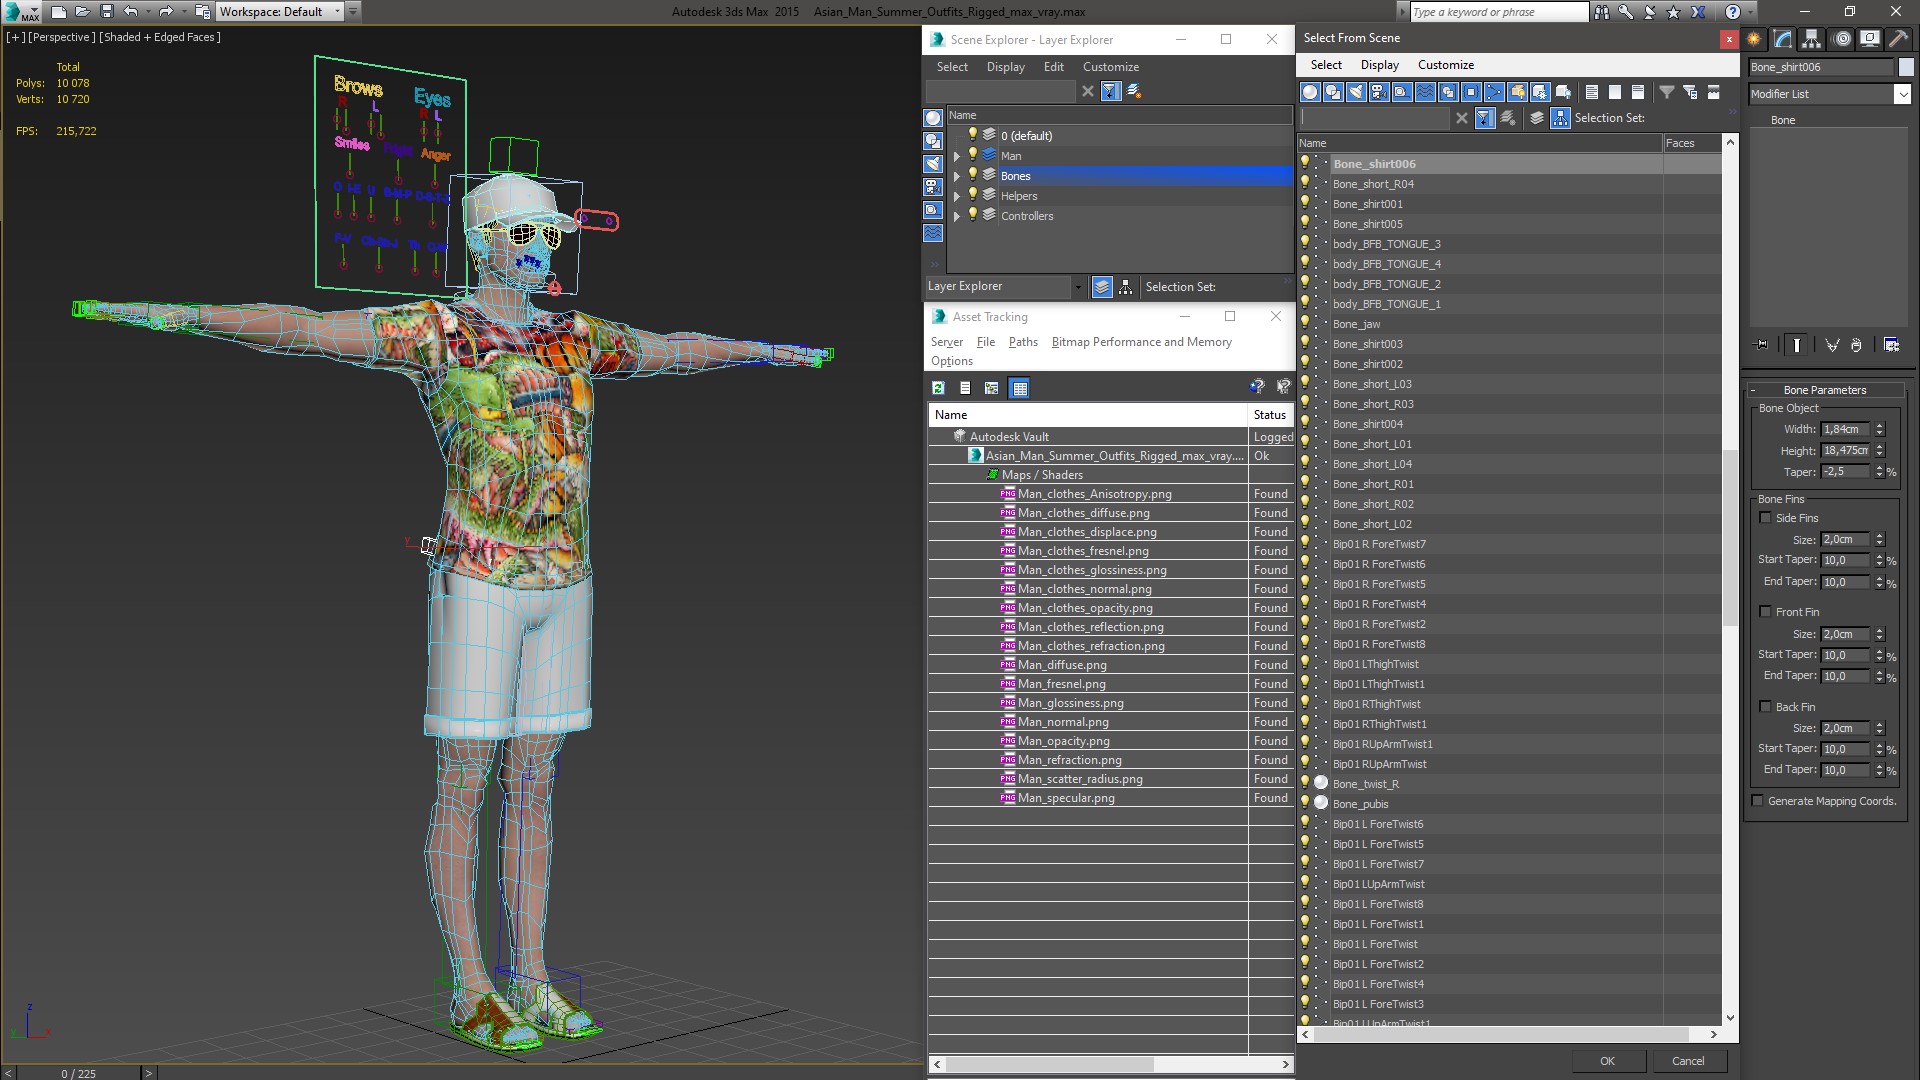Click the Redo arrow icon
The image size is (1920, 1080).
coord(166,12)
